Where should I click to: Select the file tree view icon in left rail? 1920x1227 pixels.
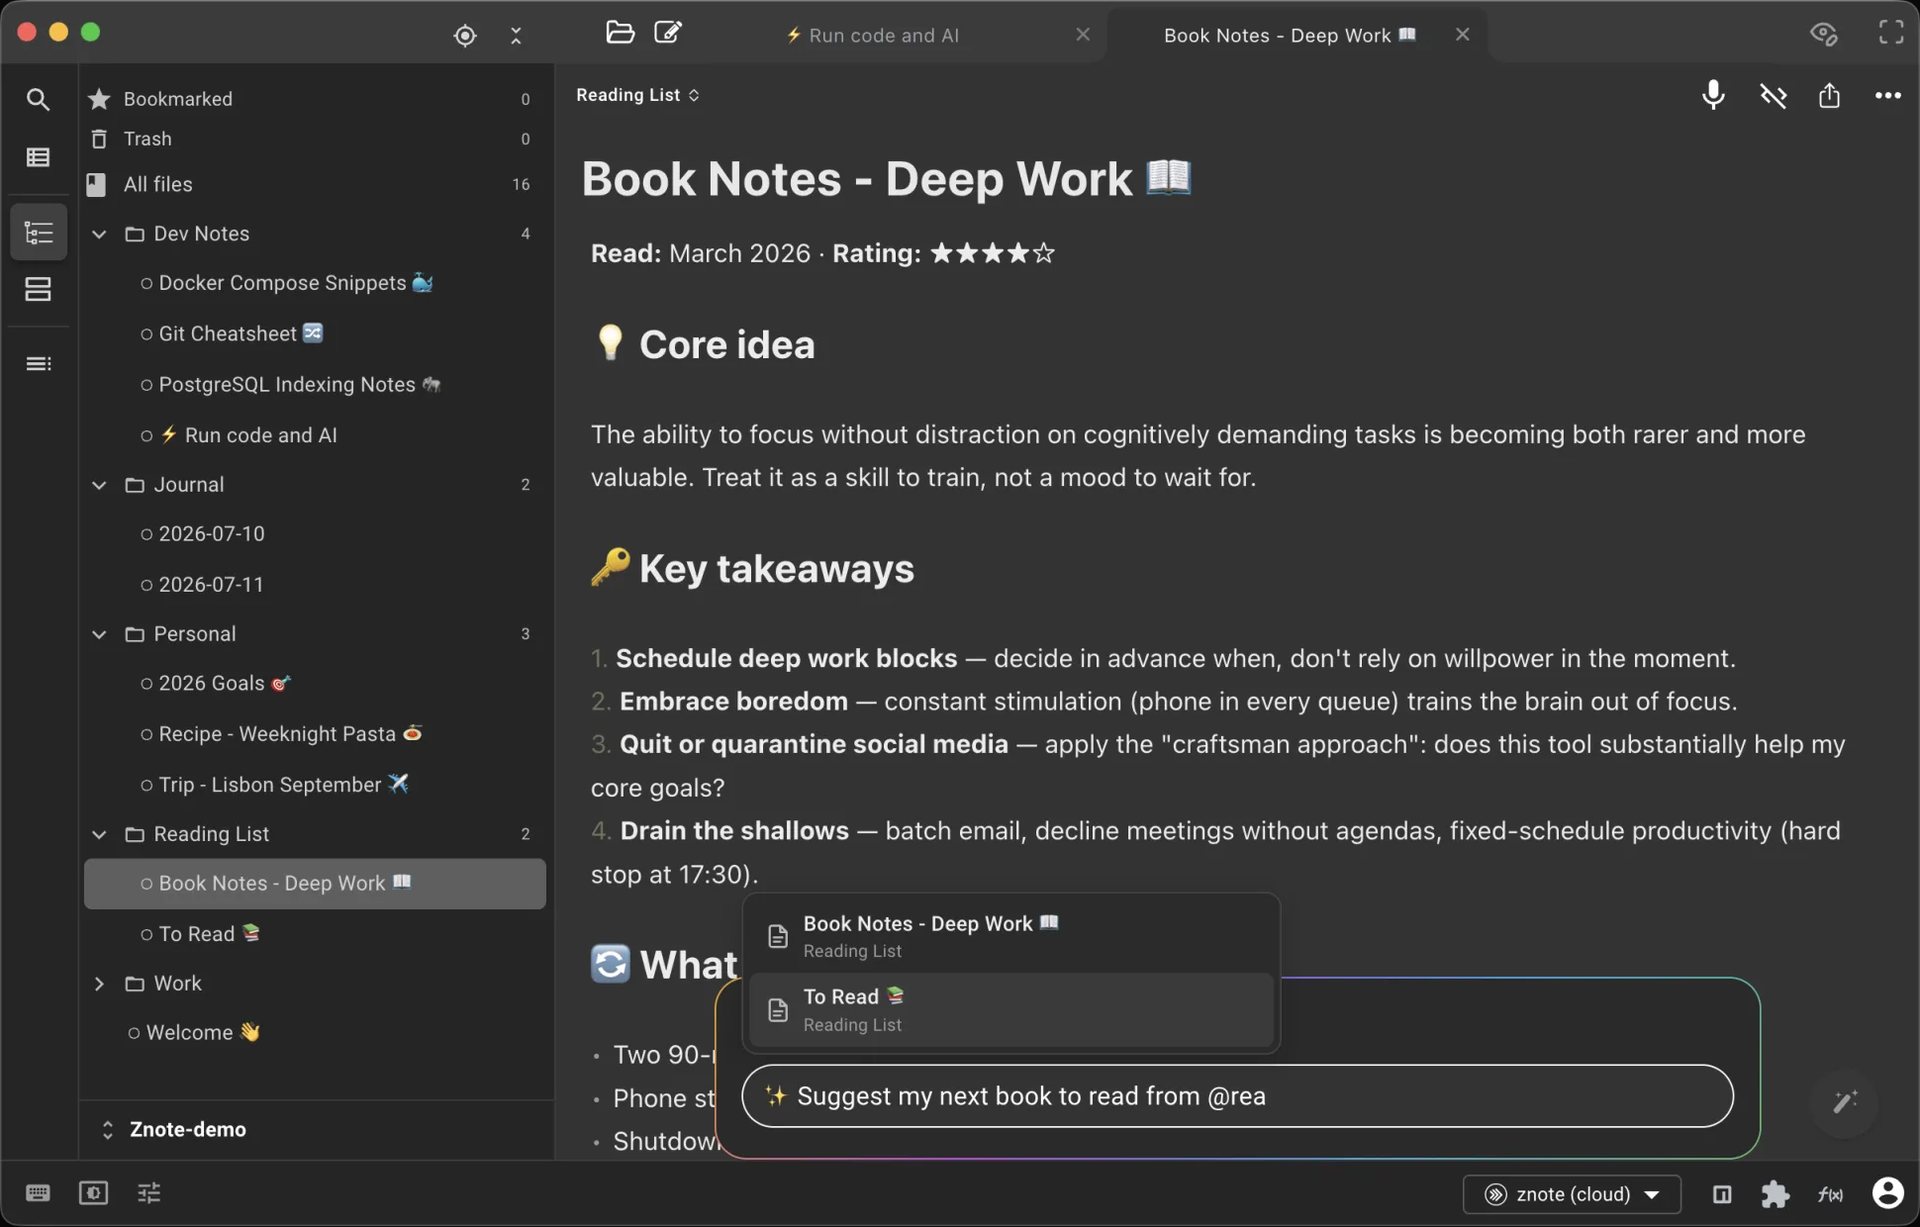(38, 232)
